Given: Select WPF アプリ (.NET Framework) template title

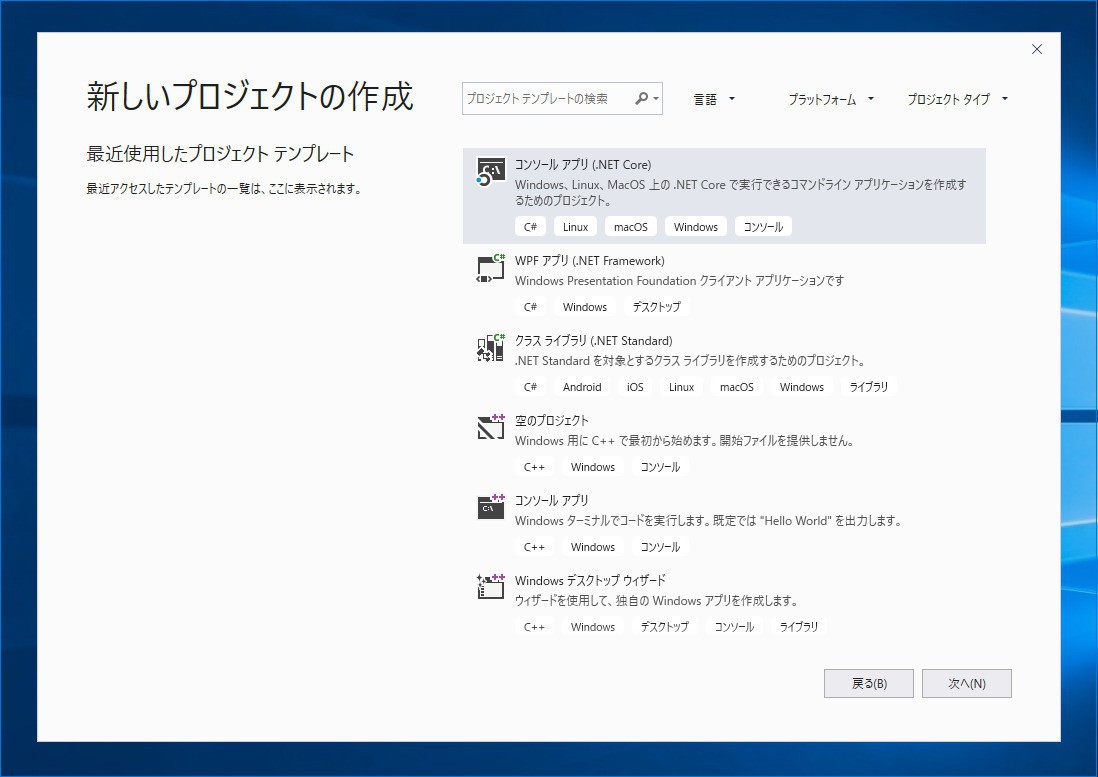Looking at the screenshot, I should pos(590,260).
